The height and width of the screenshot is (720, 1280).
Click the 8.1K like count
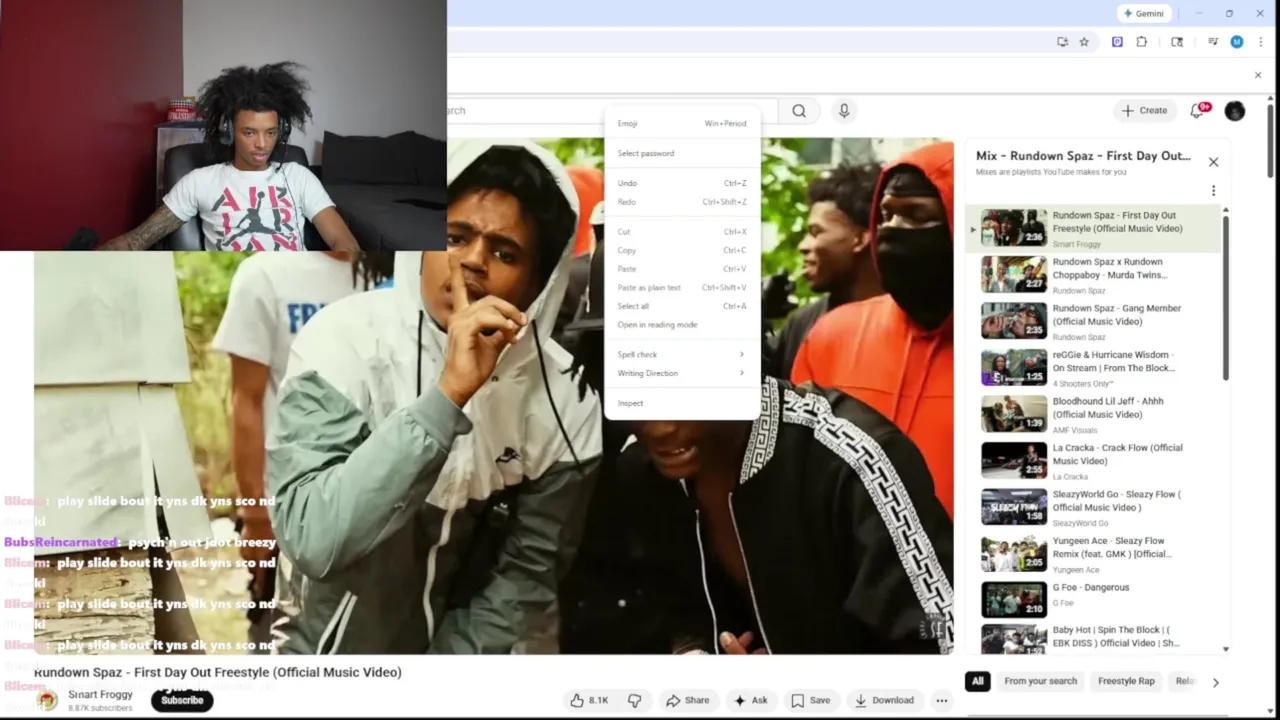[x=598, y=700]
